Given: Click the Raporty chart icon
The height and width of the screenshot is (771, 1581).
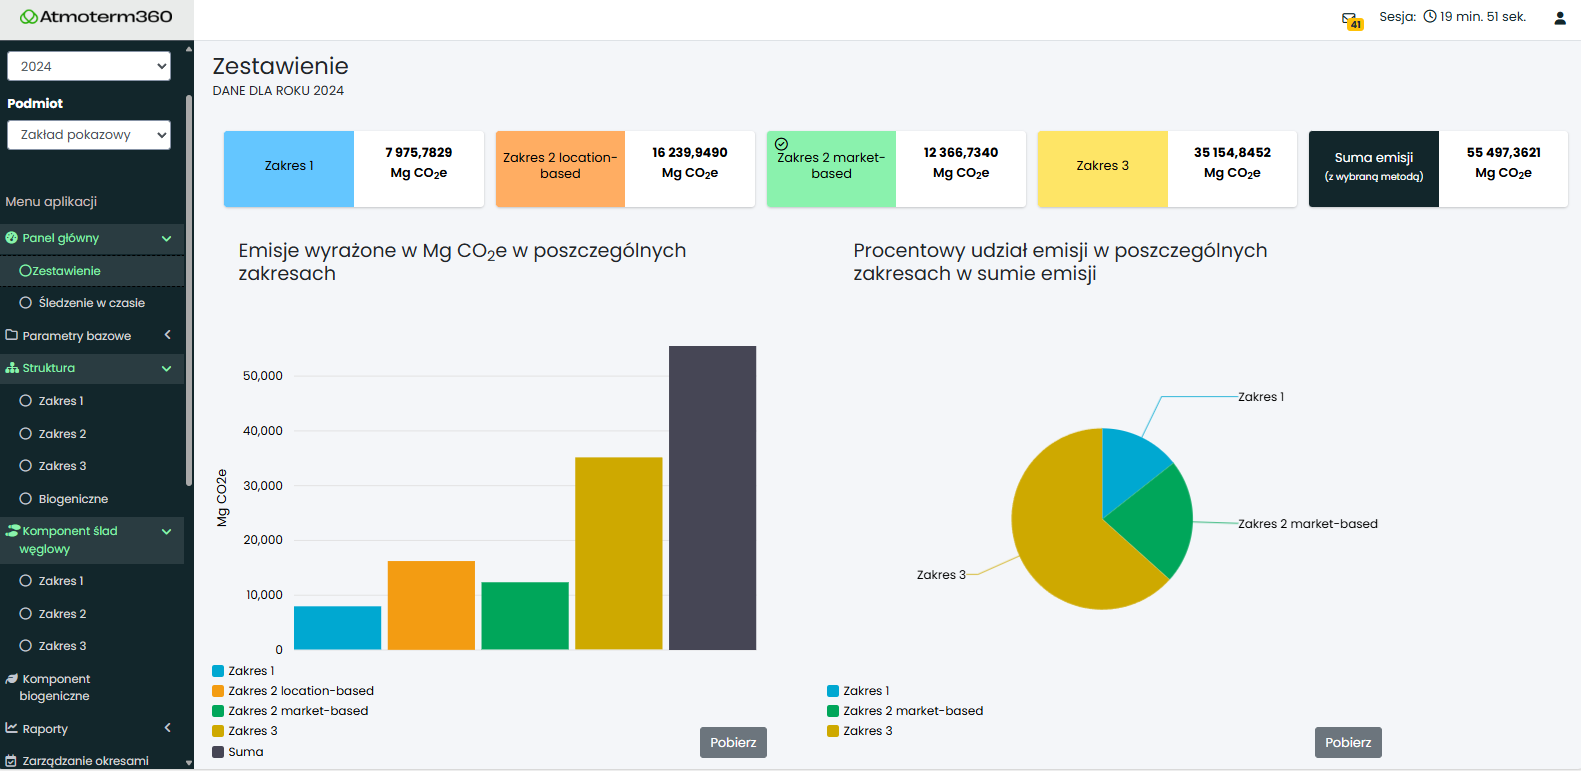Looking at the screenshot, I should coord(12,729).
